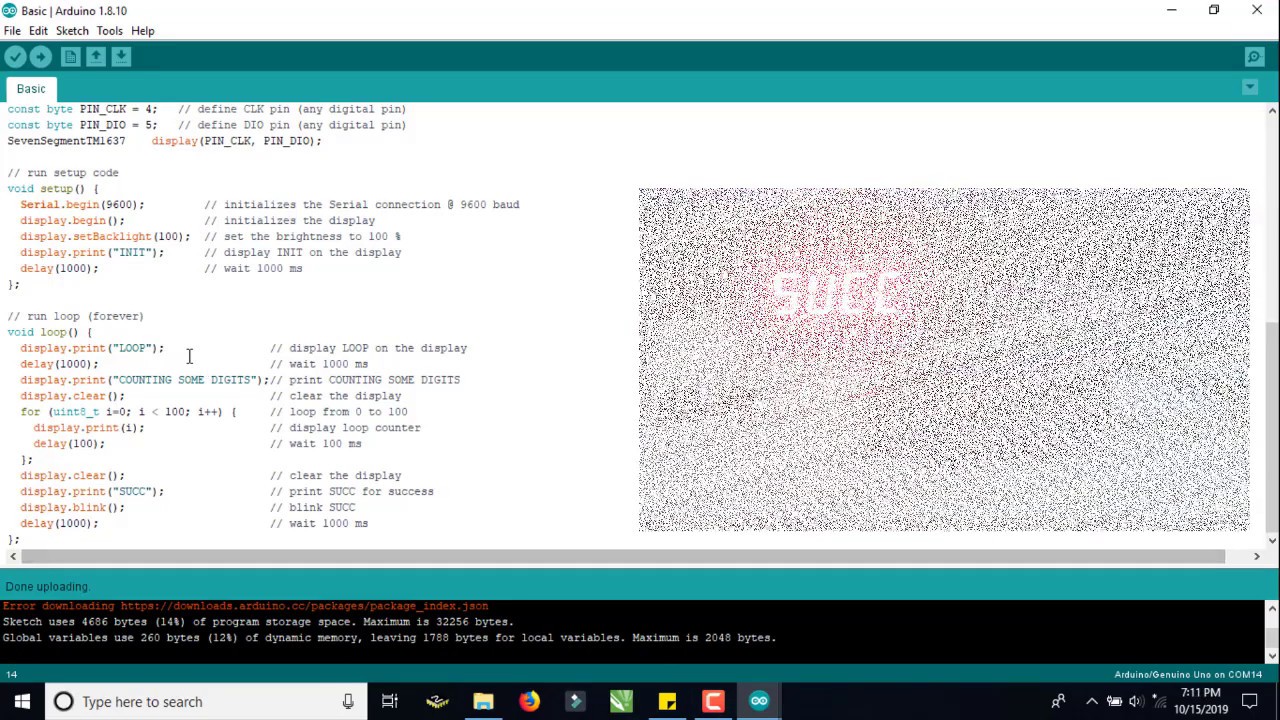The image size is (1280, 720).
Task: Click display.print("COUNTING SOME DIGITS"); line
Action: coord(144,380)
